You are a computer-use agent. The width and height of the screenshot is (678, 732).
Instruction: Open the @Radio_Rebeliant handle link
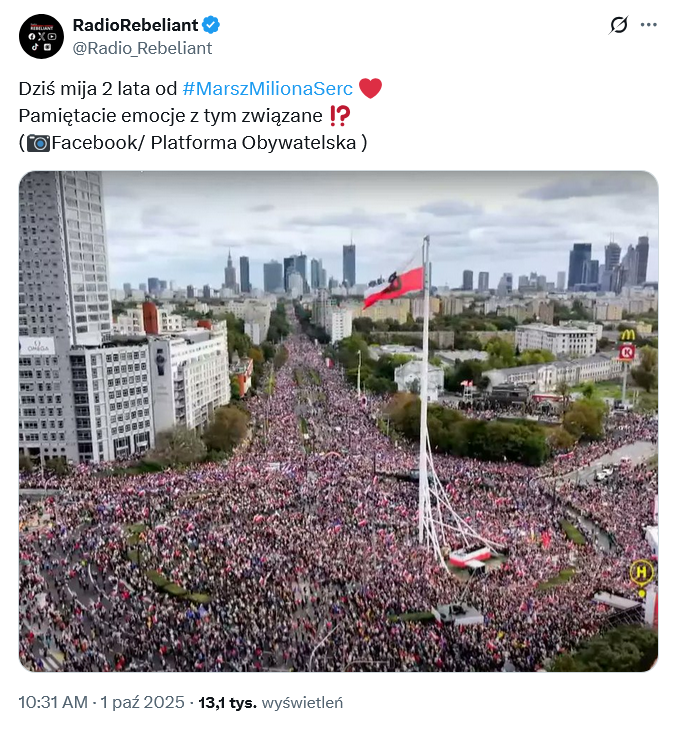coord(142,48)
